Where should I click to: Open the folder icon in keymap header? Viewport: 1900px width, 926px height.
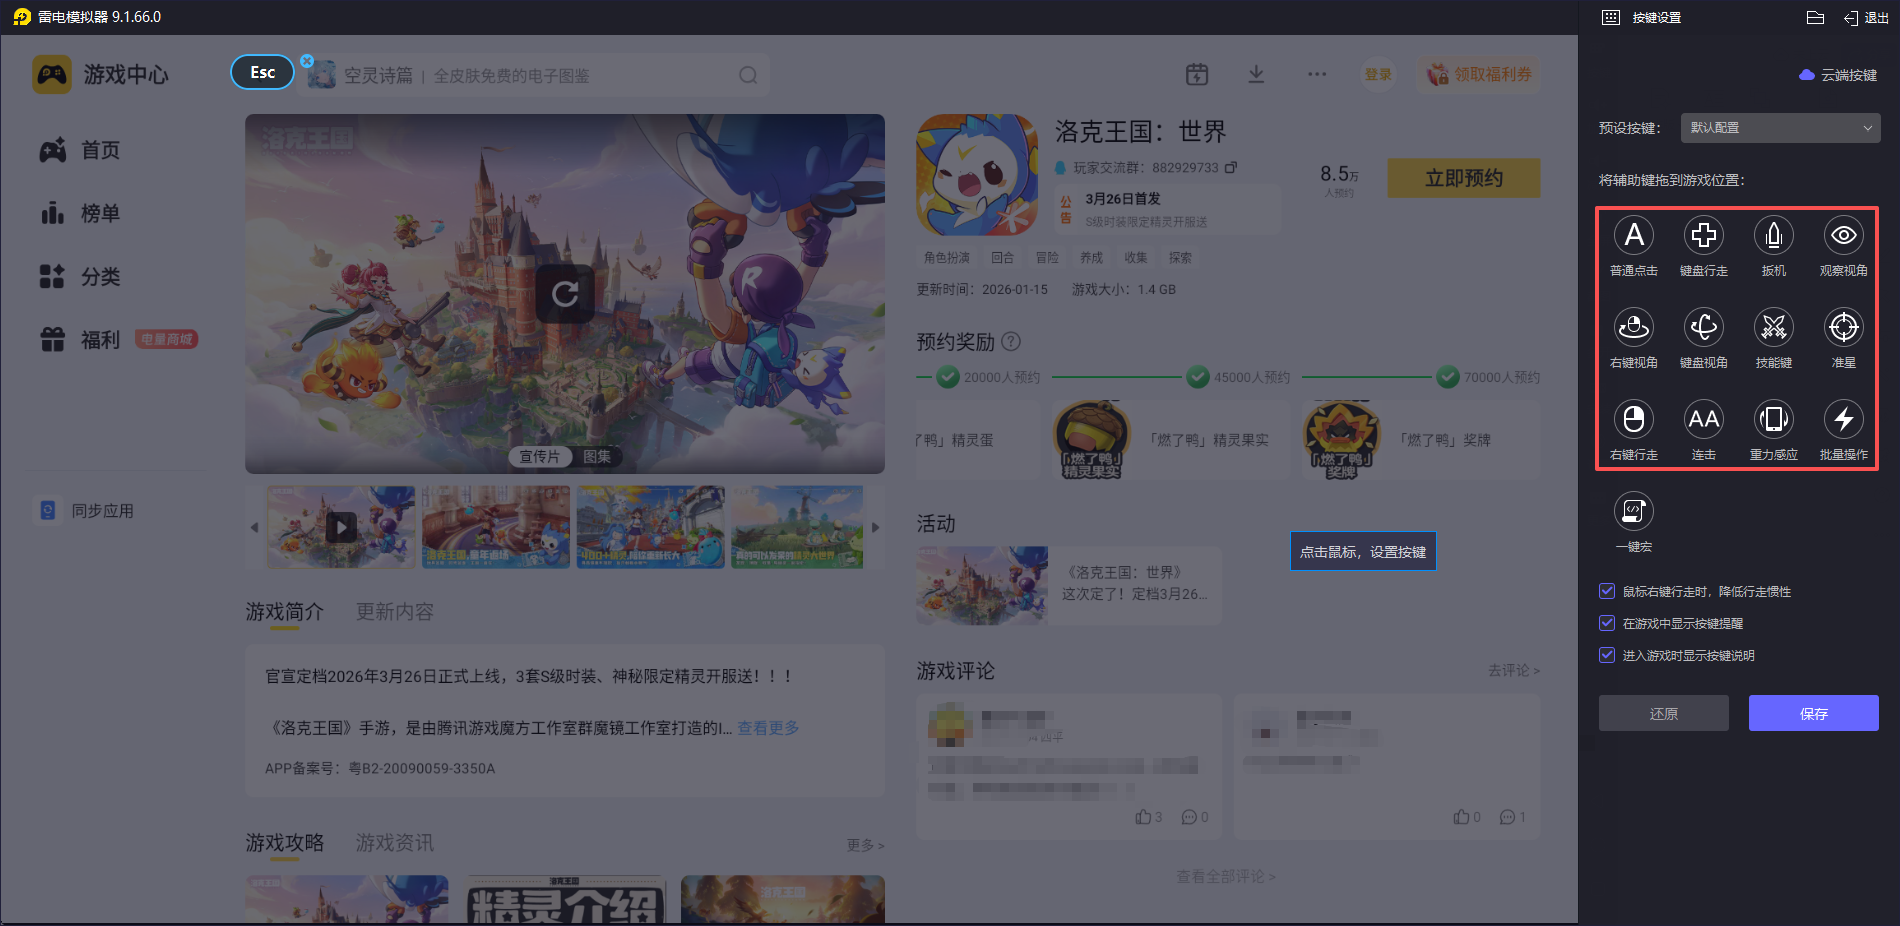point(1816,18)
